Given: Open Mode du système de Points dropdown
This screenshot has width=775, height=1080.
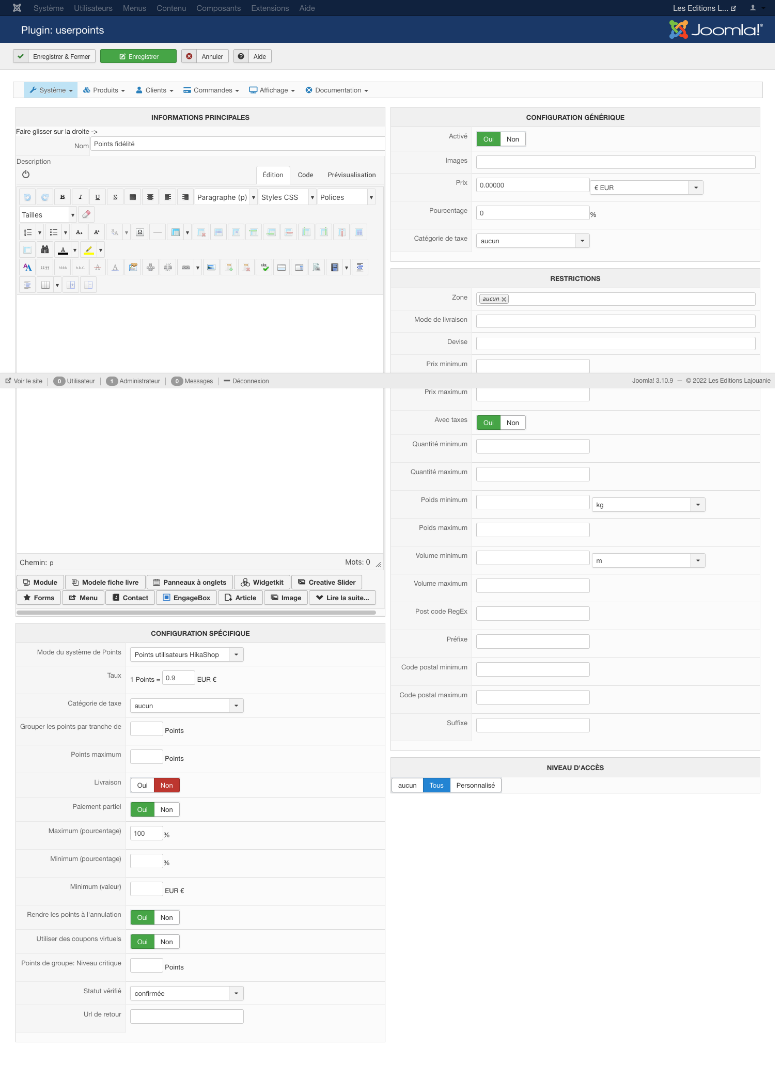Looking at the screenshot, I should 187,654.
